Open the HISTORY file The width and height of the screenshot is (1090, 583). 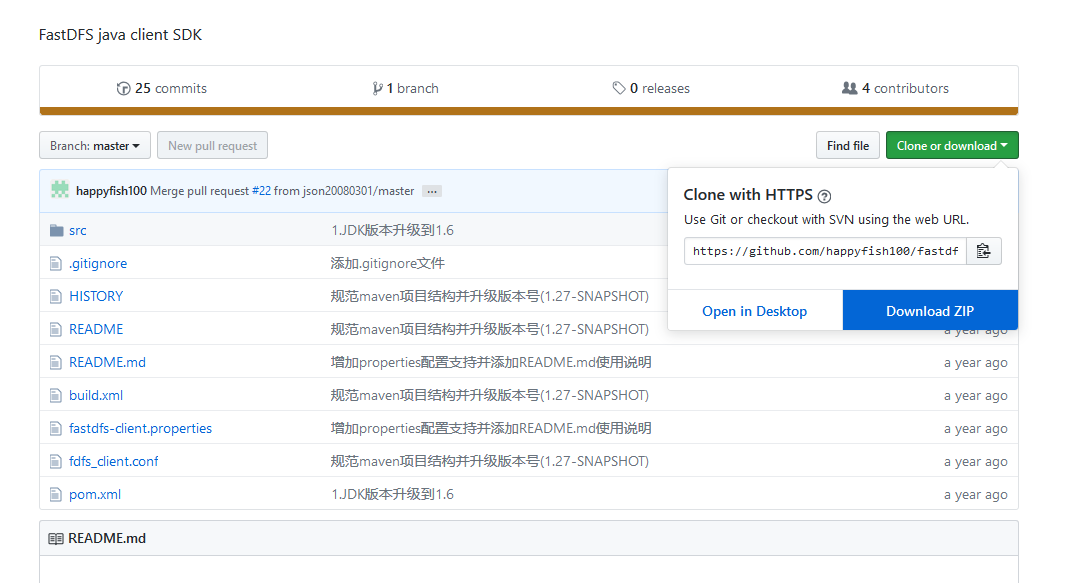tap(96, 296)
